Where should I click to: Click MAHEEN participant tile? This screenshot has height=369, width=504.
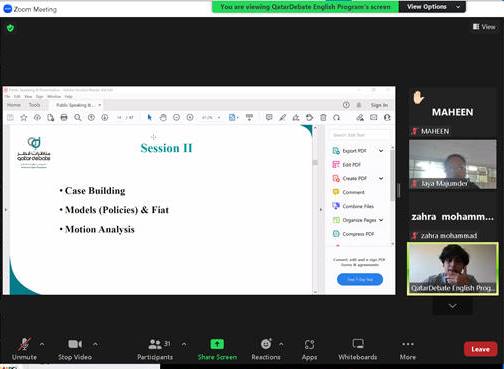click(453, 112)
